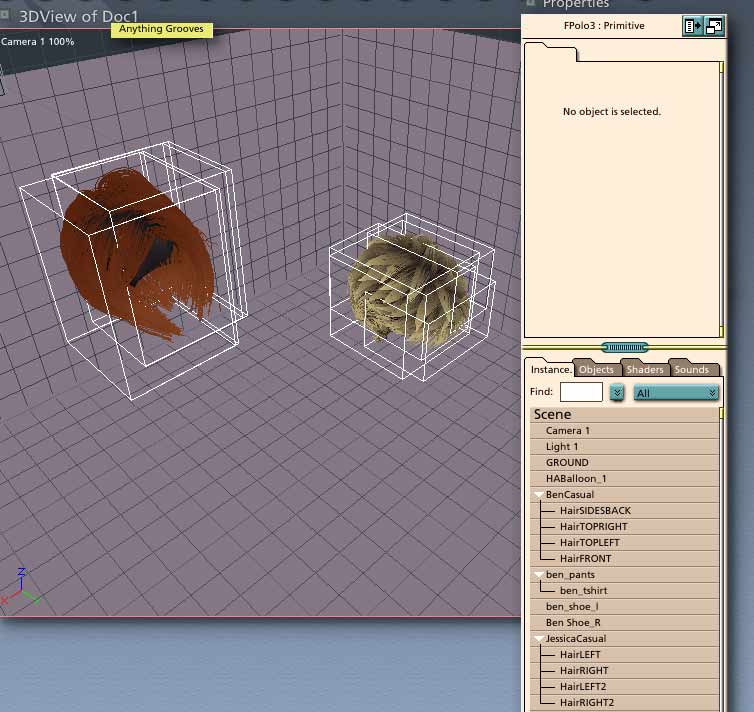Image resolution: width=754 pixels, height=712 pixels.
Task: Grab the panel divider resize handle
Action: 626,347
